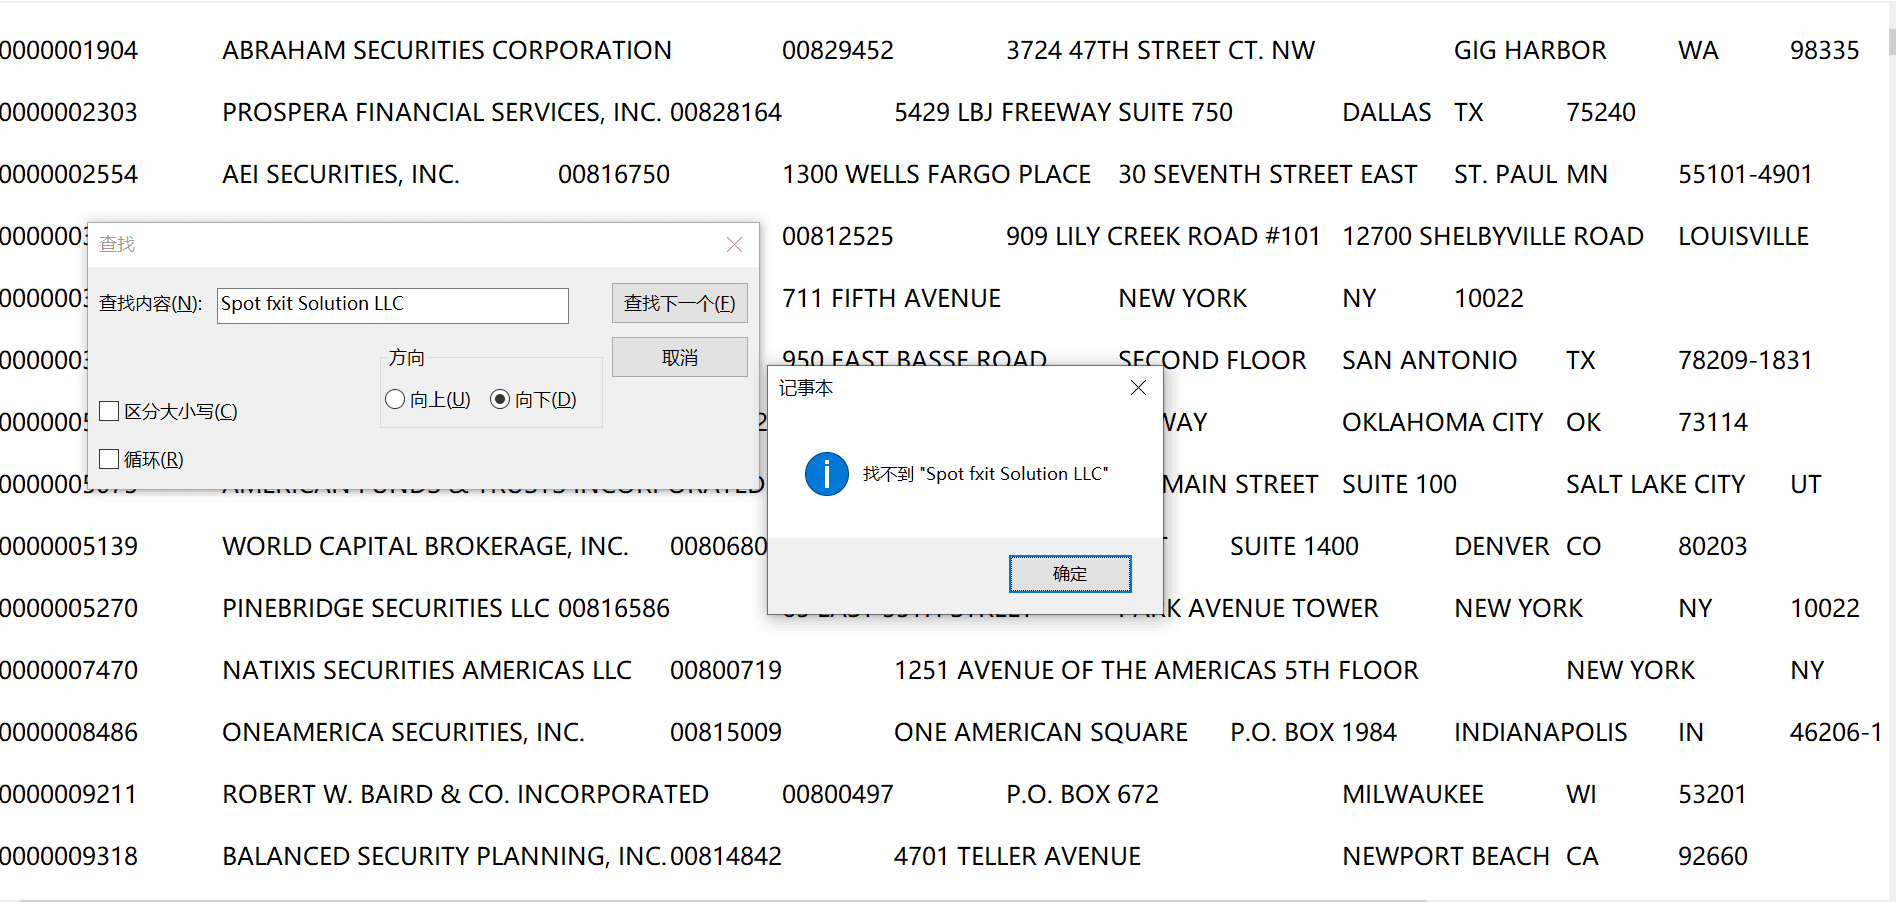Click the ID 0000001904
The width and height of the screenshot is (1896, 902).
tap(69, 50)
